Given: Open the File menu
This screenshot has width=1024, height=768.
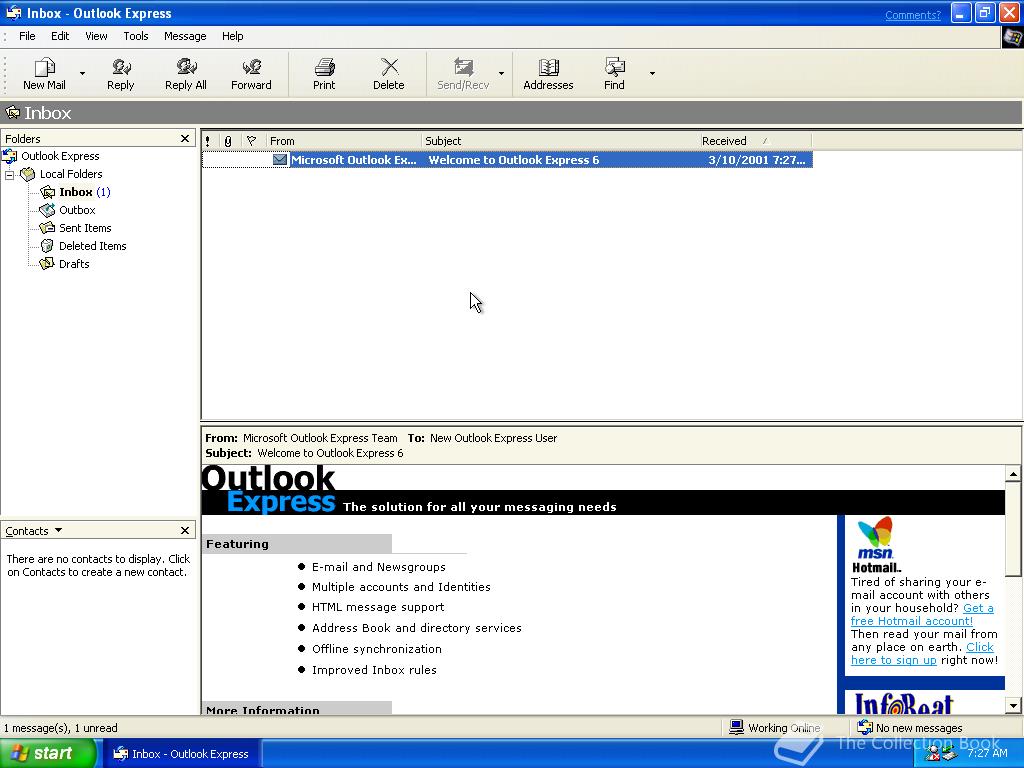Looking at the screenshot, I should tap(27, 36).
